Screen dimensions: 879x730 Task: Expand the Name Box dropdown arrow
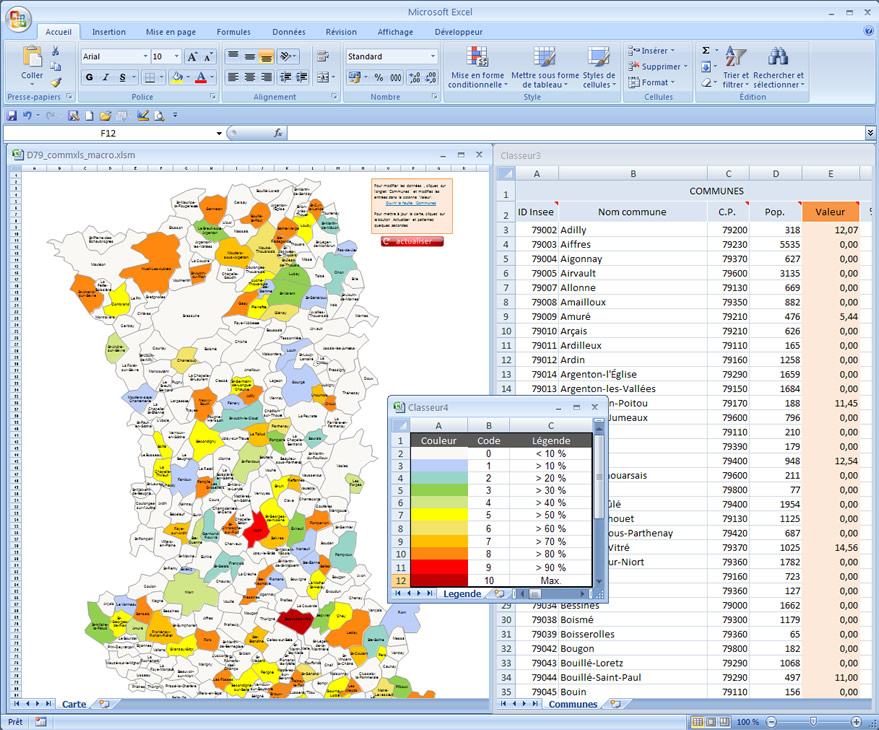[219, 133]
